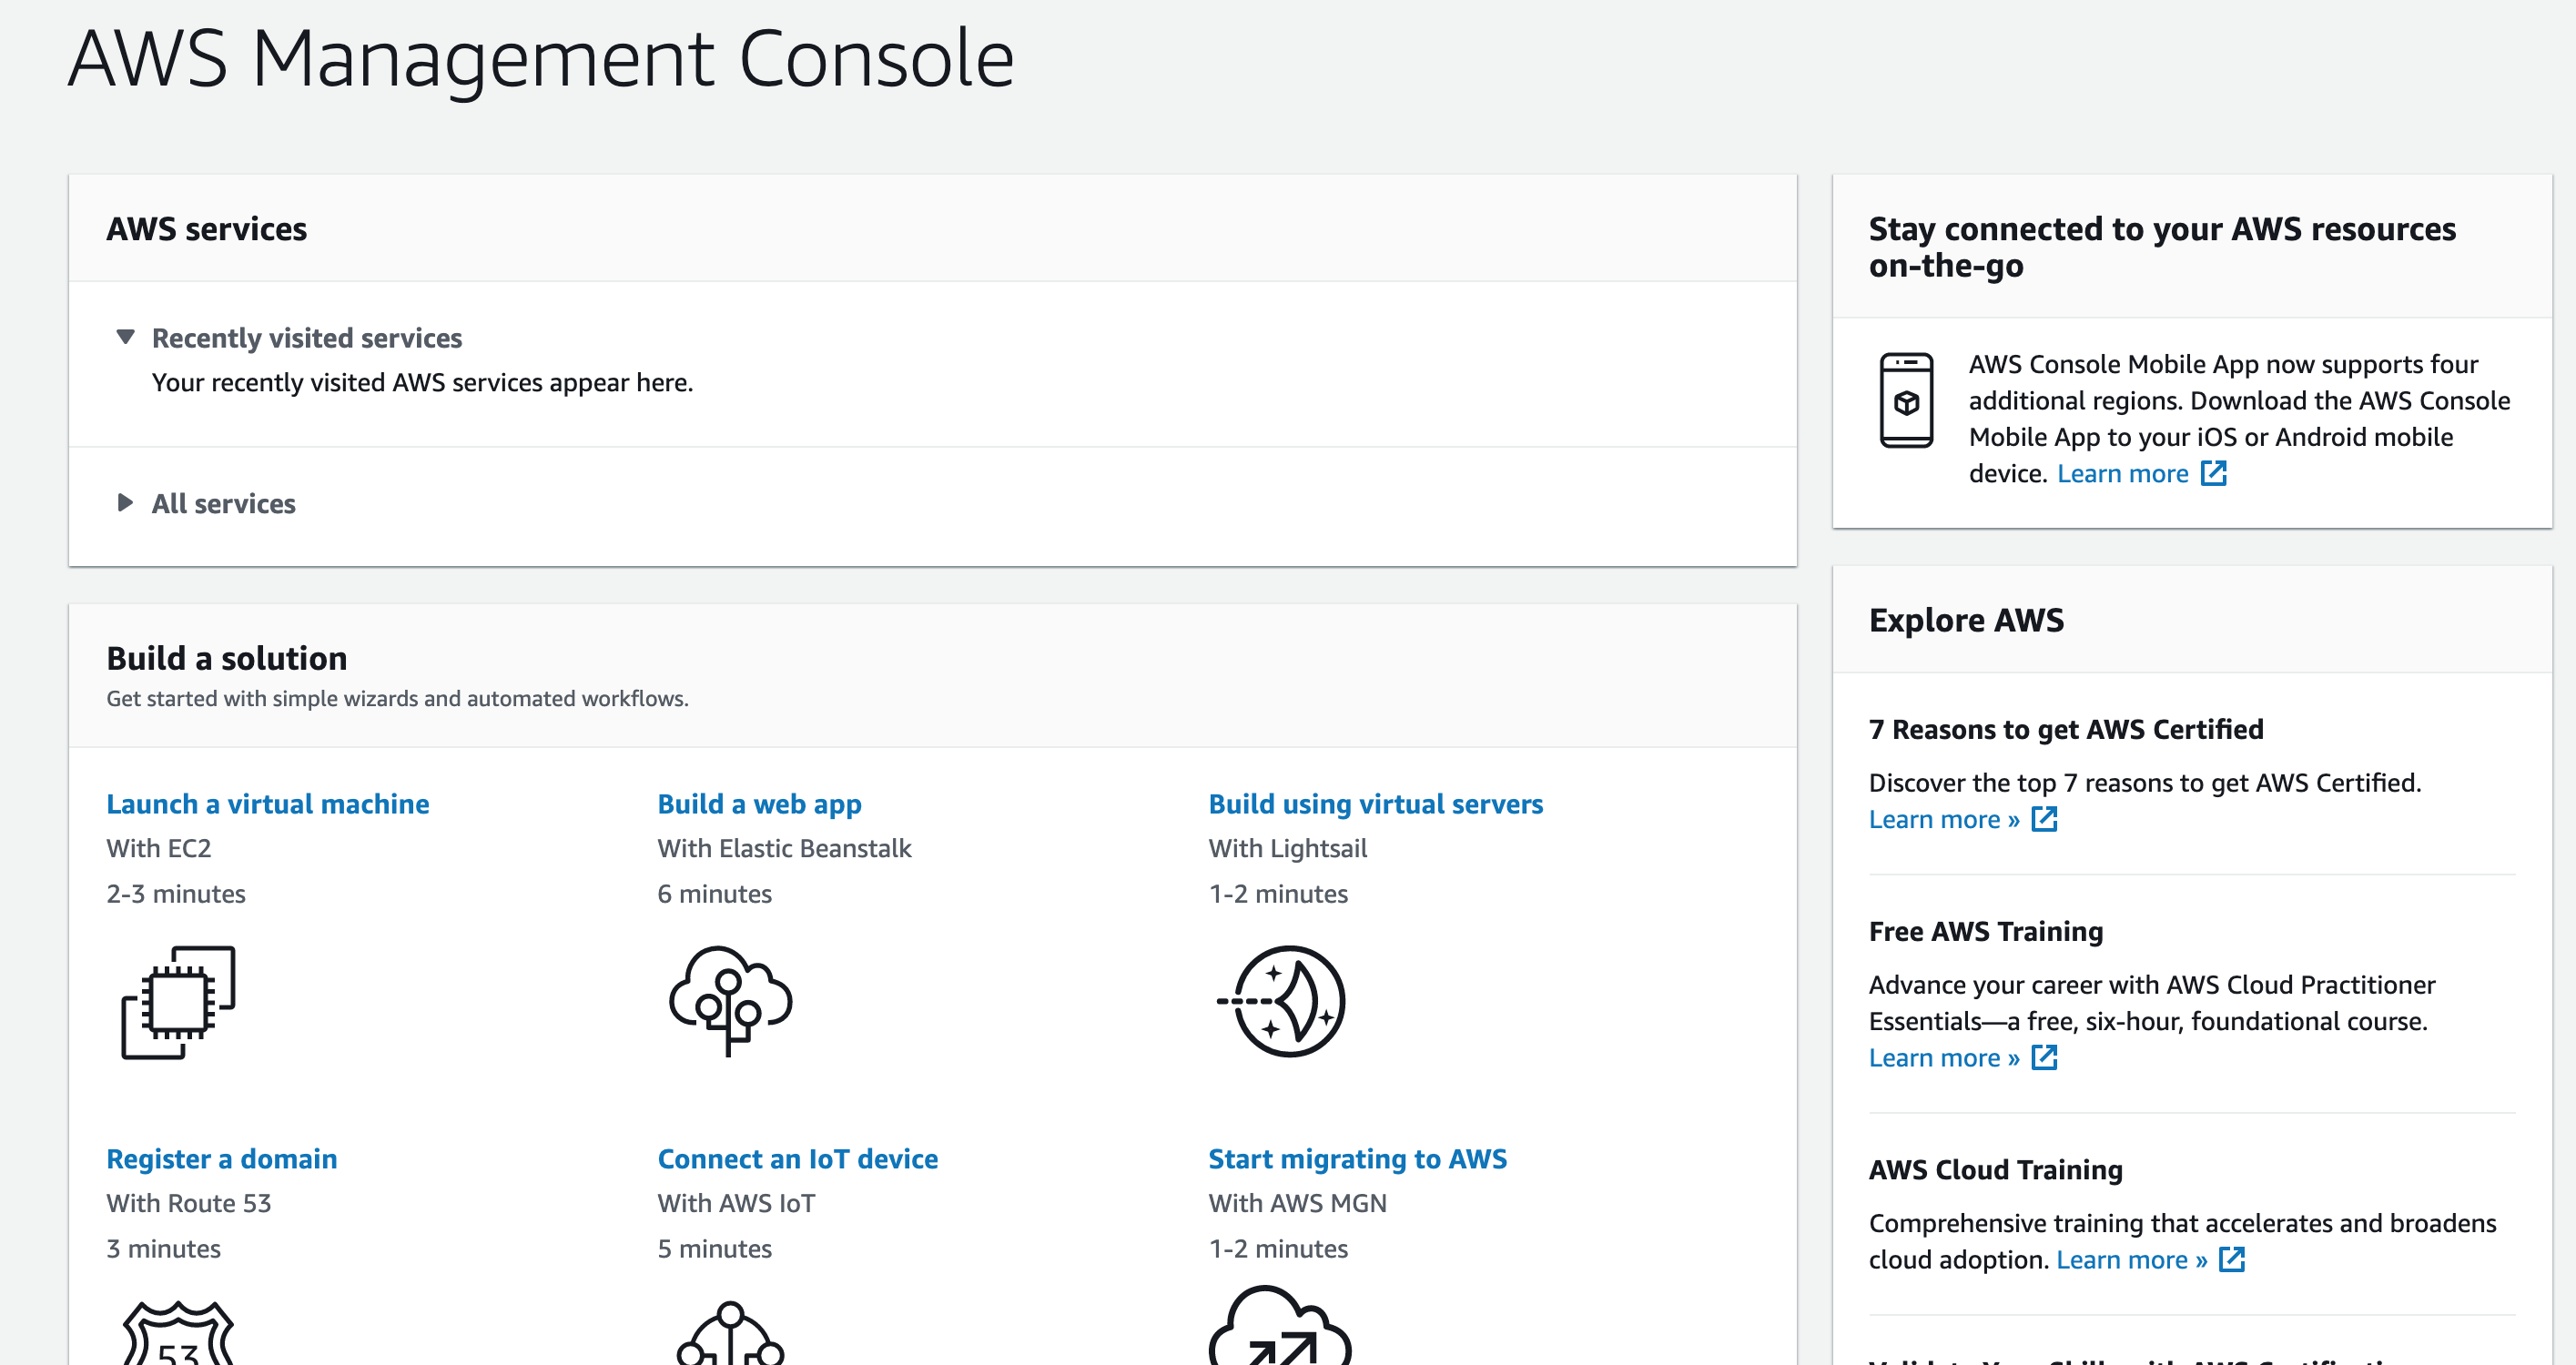Screen dimensions: 2576x1365
Task: Open Launch a virtual machine wizard
Action: 267,804
